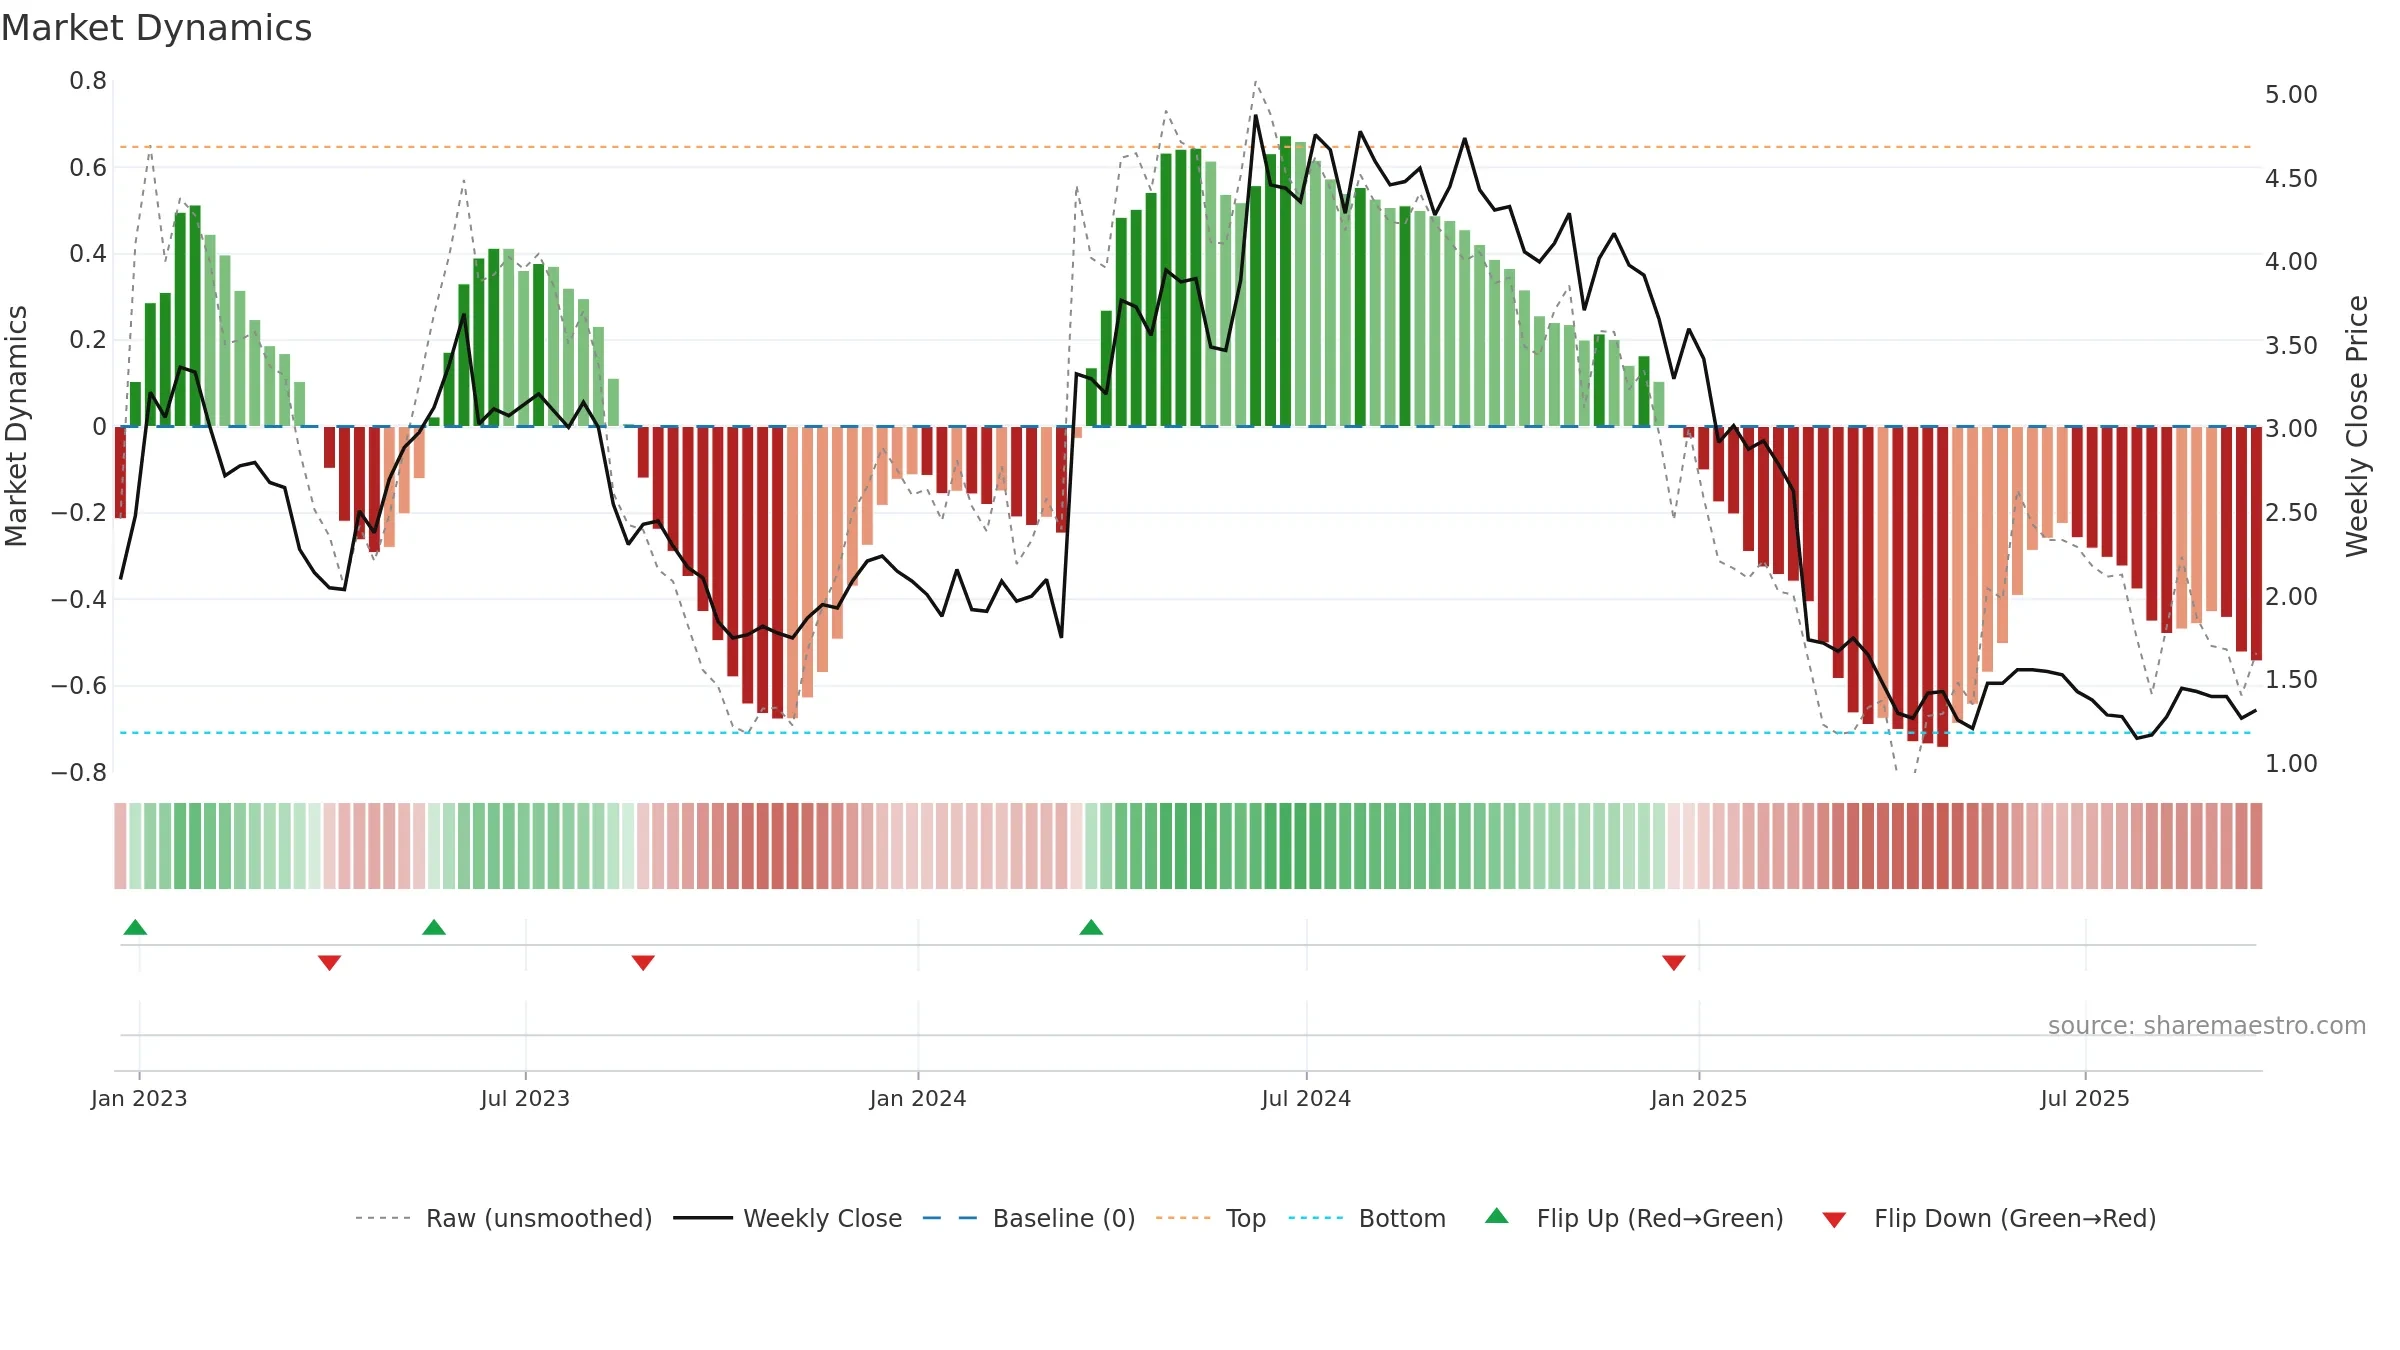
Task: Click the cyan dotted Bottom line sample in legend
Action: pyautogui.click(x=1316, y=1219)
